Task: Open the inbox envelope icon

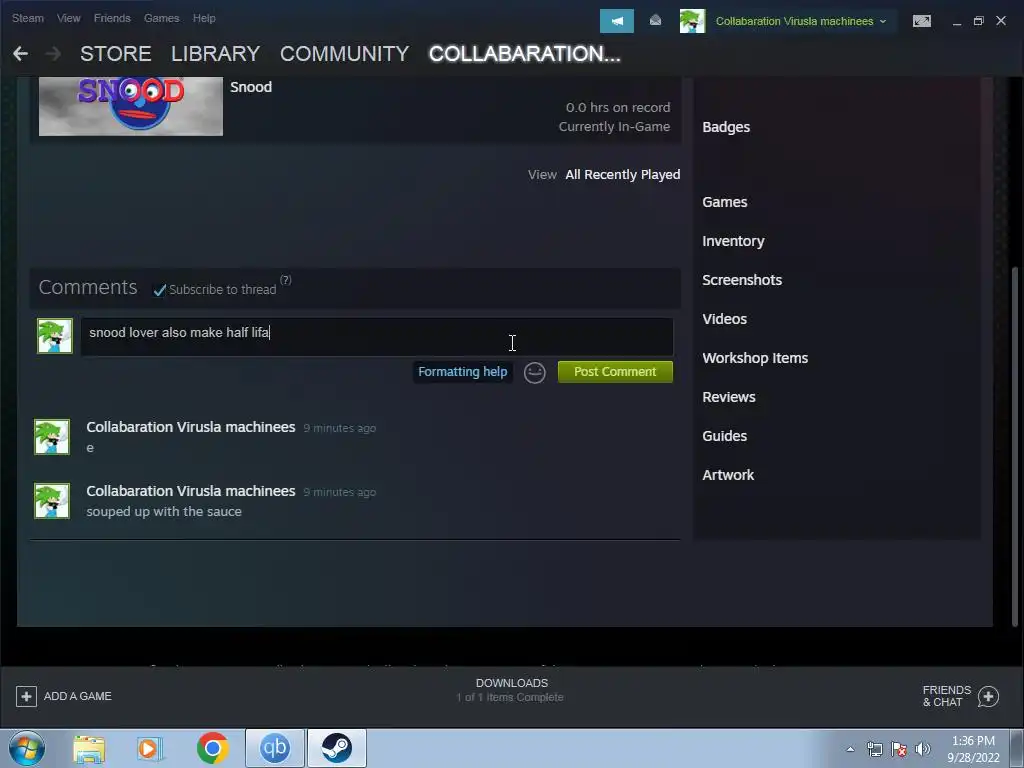Action: (x=655, y=21)
